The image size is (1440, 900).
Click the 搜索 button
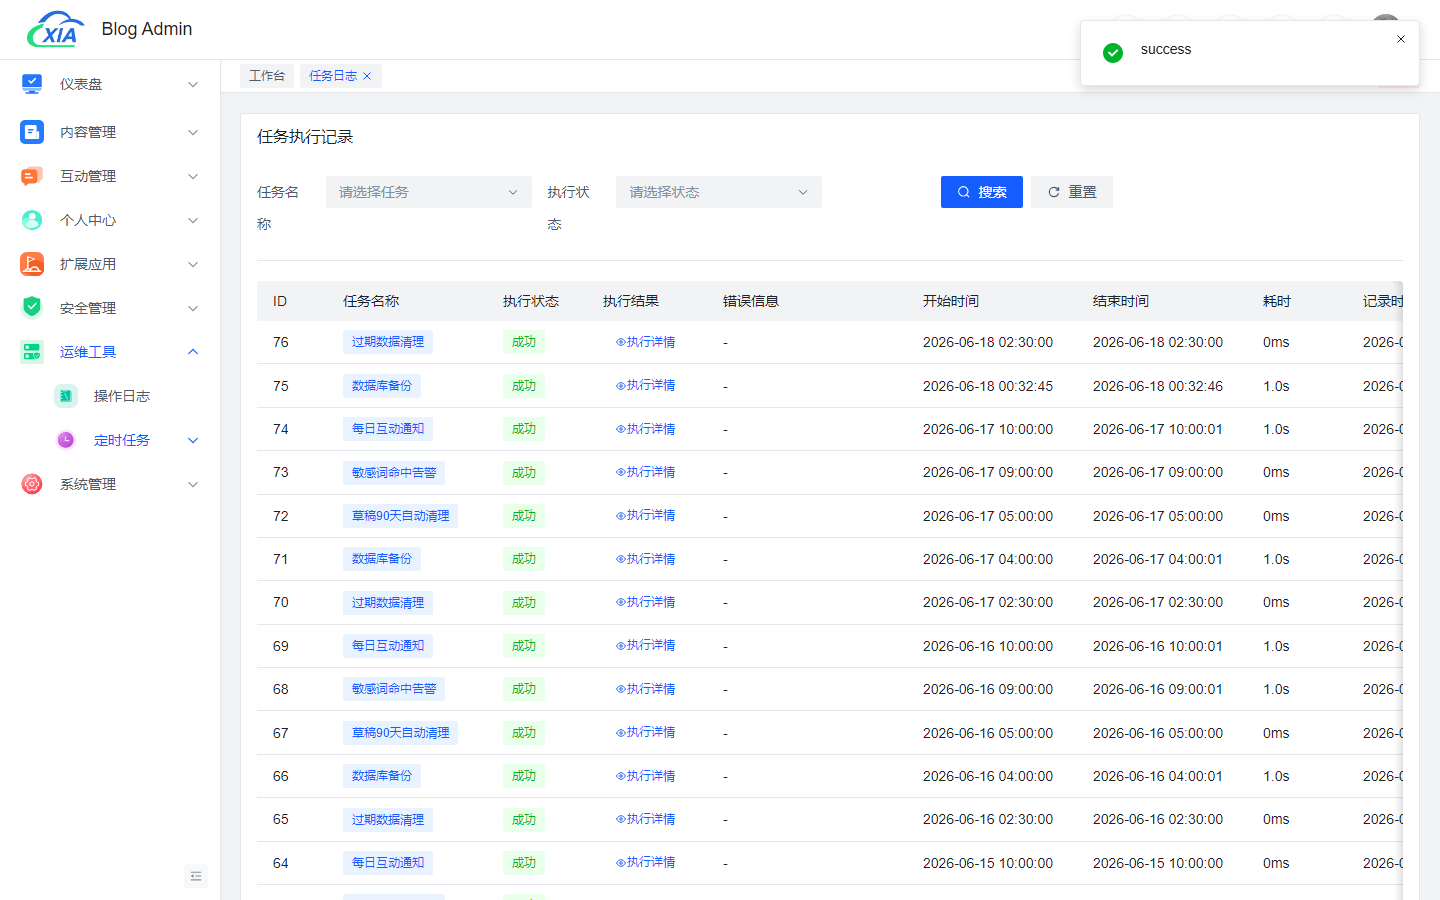[982, 192]
